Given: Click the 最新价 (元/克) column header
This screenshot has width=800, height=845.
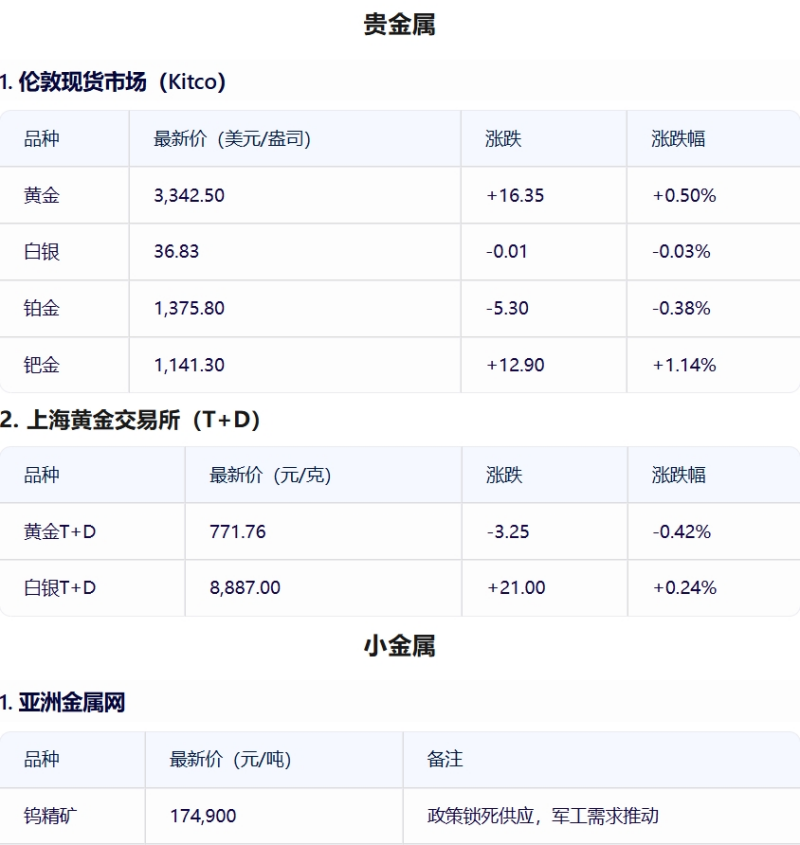Looking at the screenshot, I should (270, 475).
